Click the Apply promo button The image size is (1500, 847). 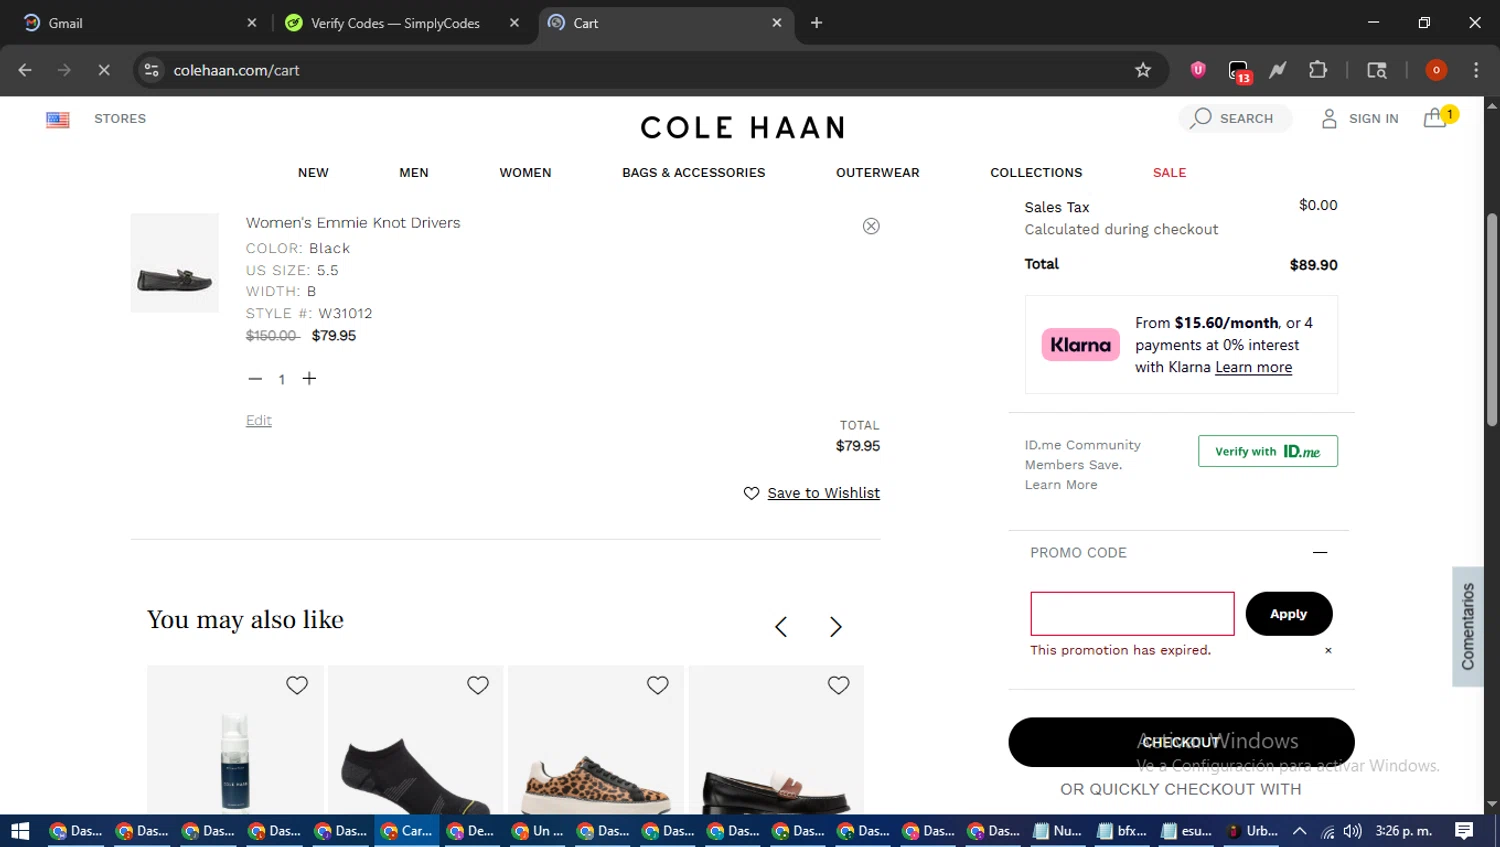coord(1289,614)
